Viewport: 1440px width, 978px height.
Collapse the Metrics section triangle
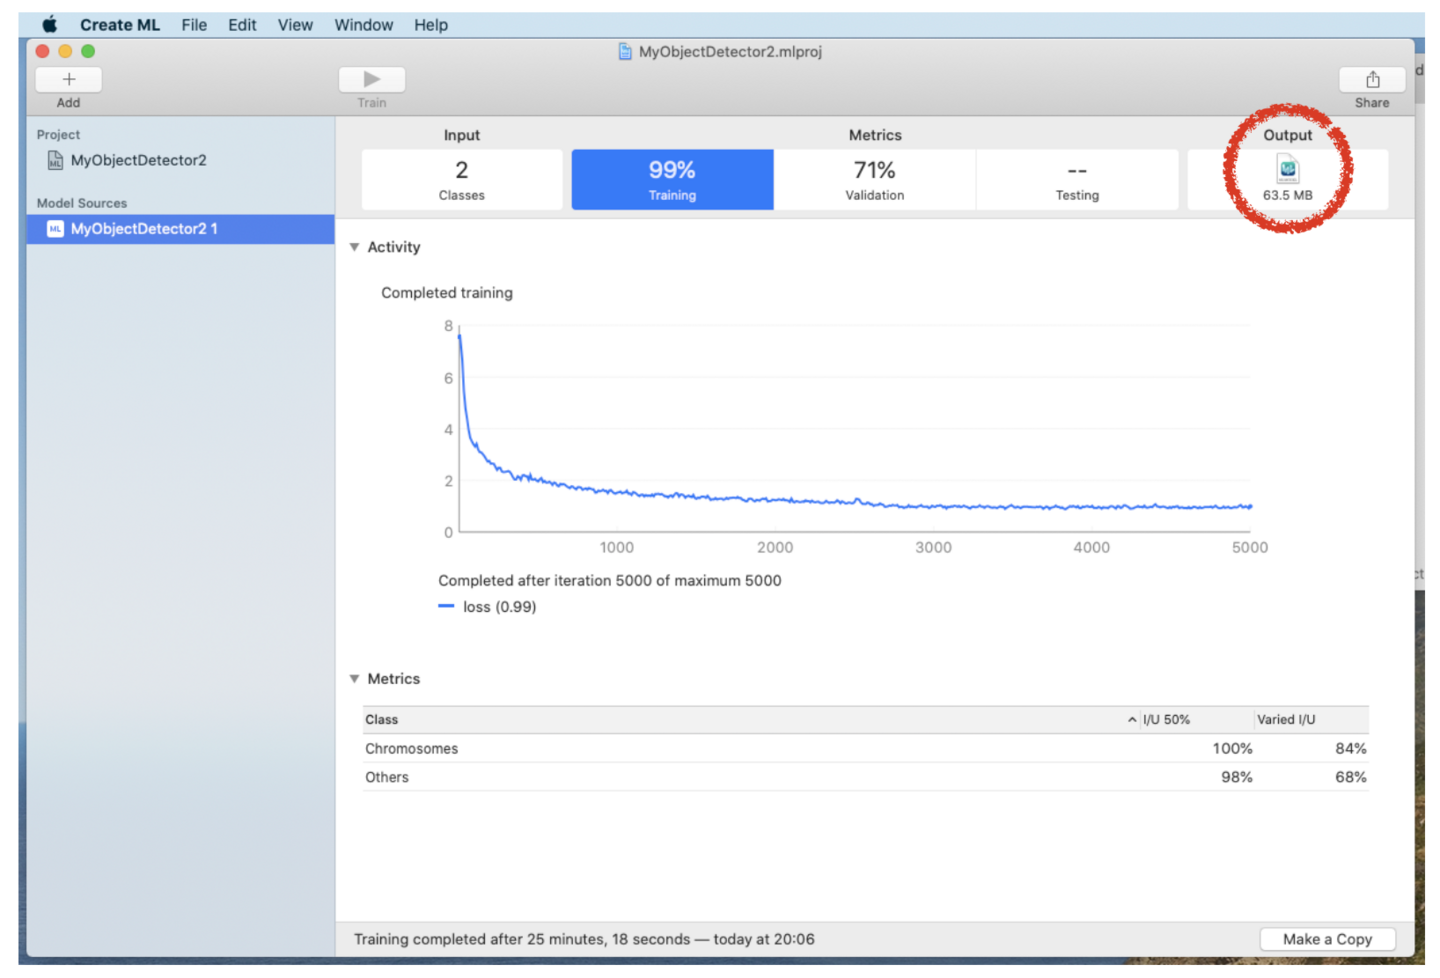click(354, 679)
